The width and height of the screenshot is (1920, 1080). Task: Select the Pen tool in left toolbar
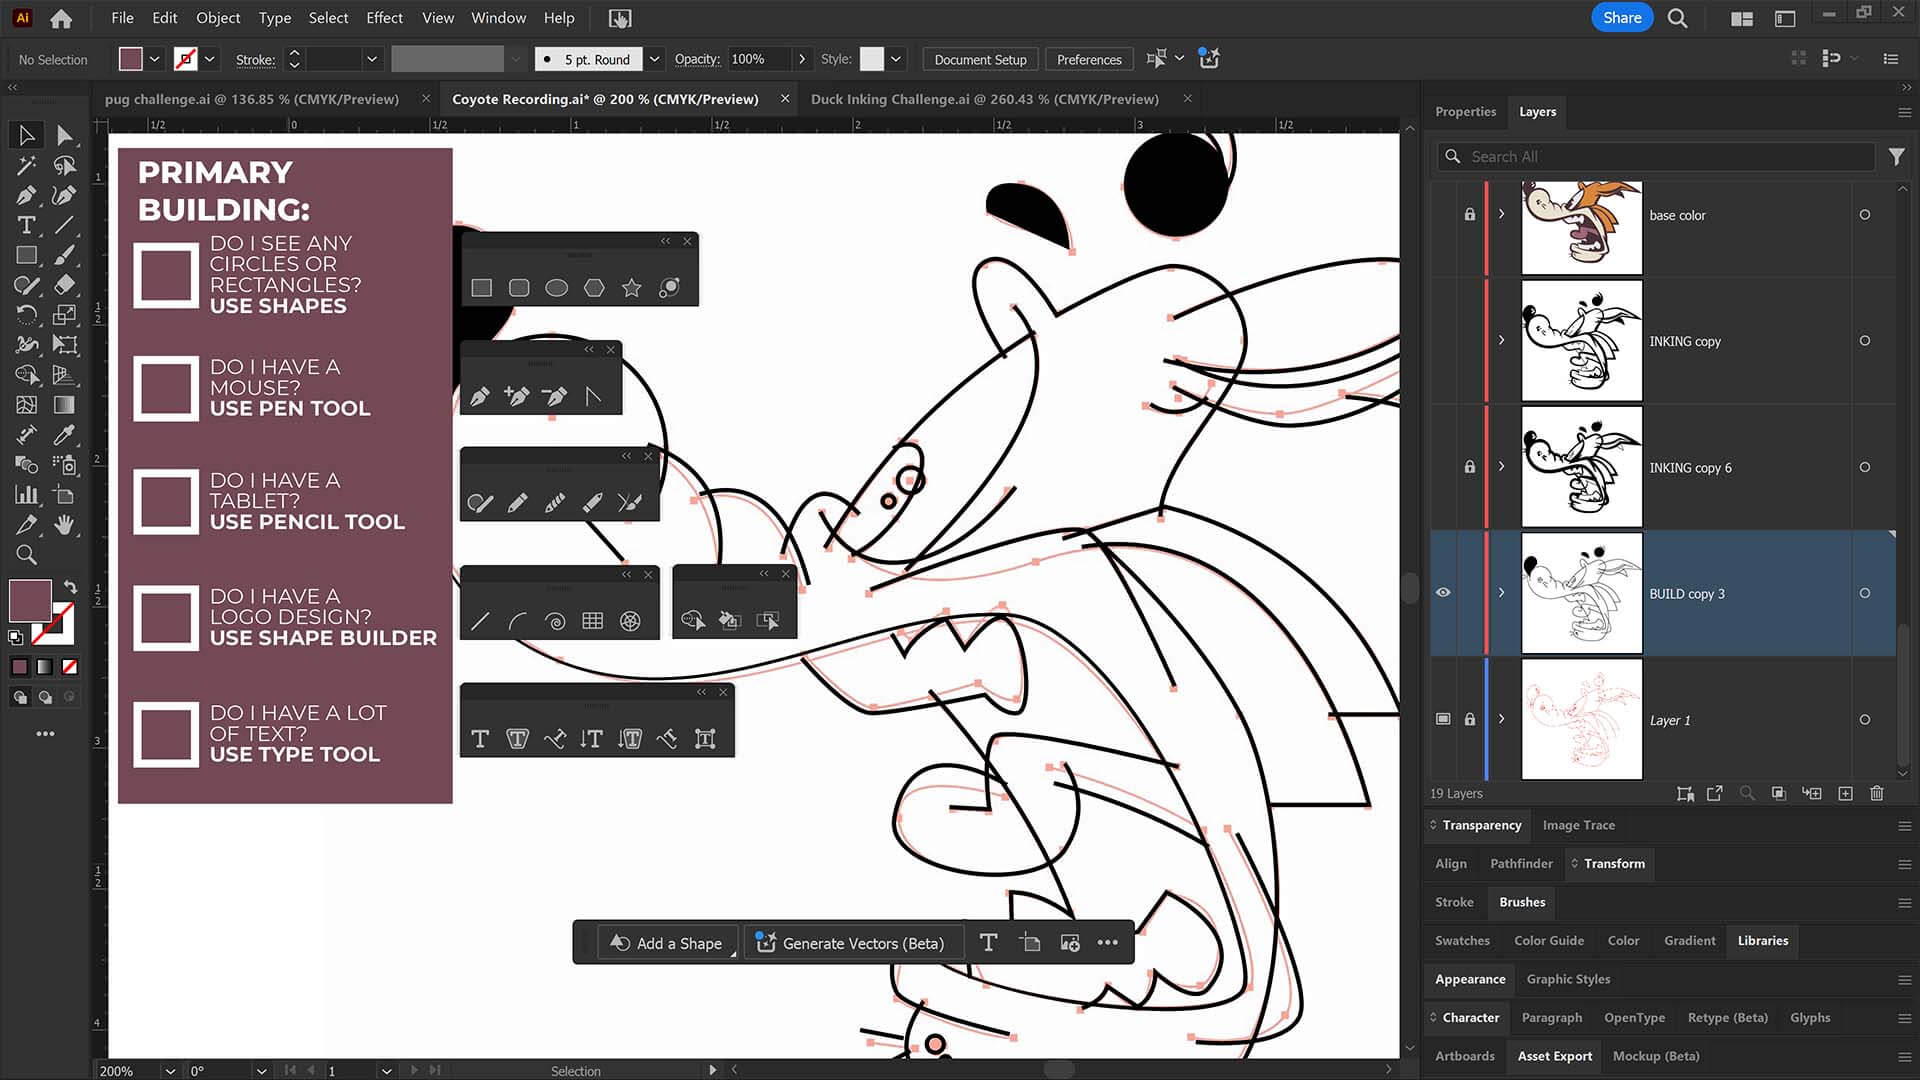tap(26, 195)
